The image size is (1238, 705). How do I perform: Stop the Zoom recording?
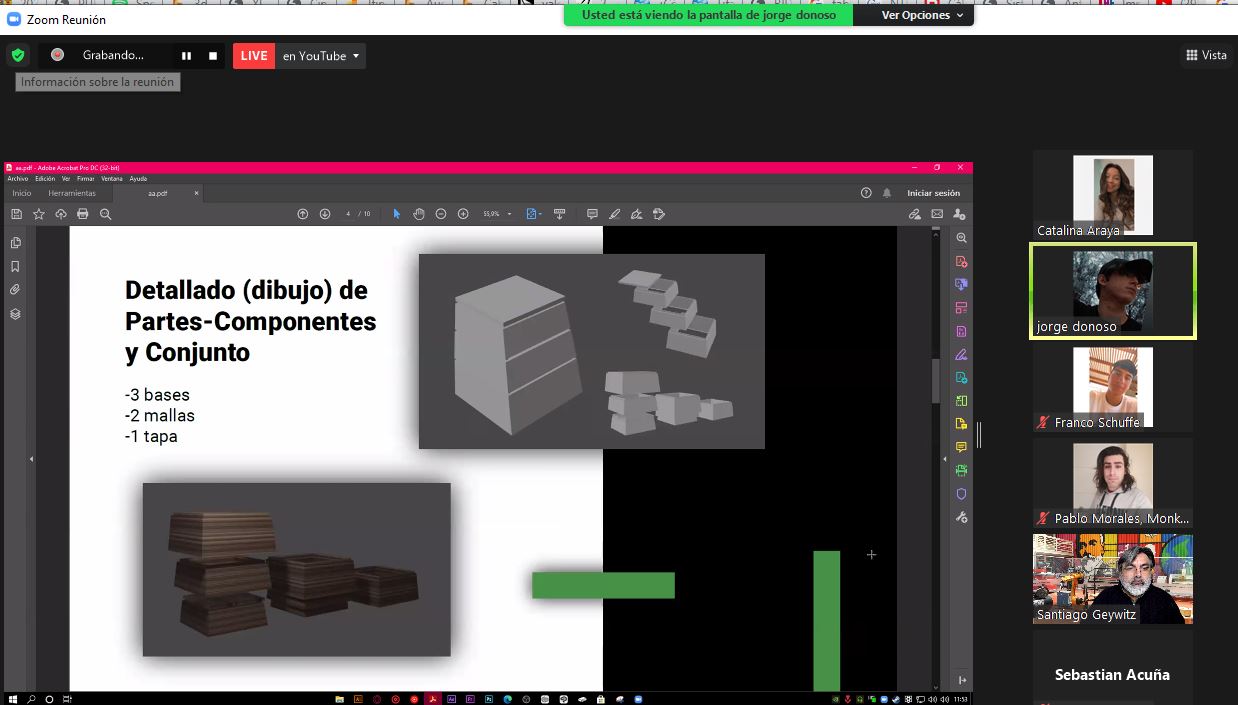(213, 56)
